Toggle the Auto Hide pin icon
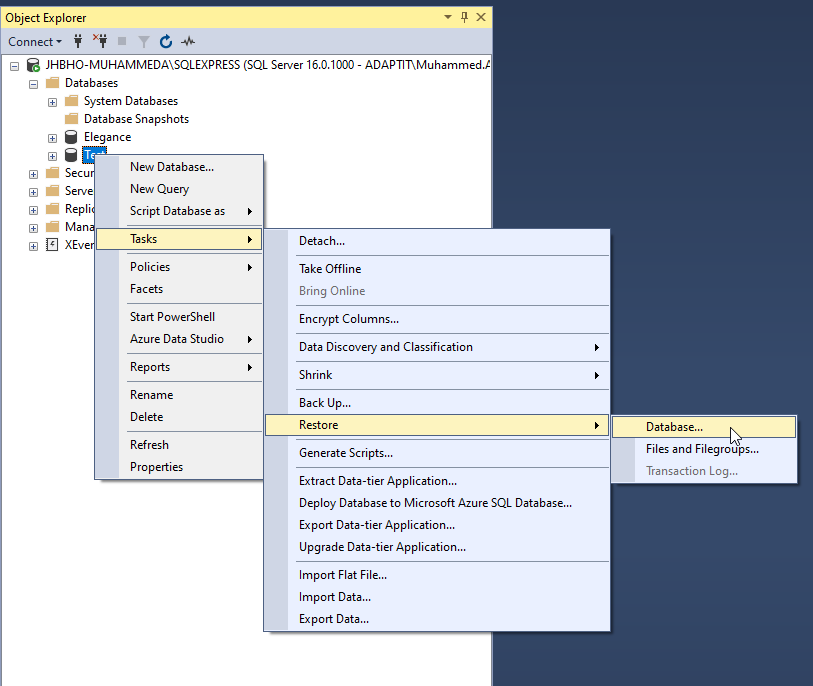813x686 pixels. click(464, 17)
